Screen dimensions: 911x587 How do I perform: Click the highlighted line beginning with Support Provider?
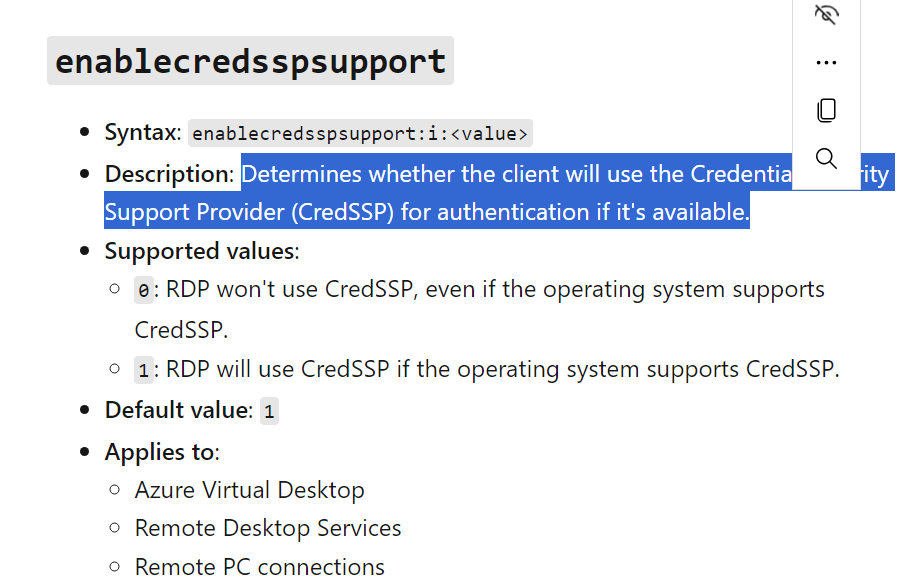point(427,210)
